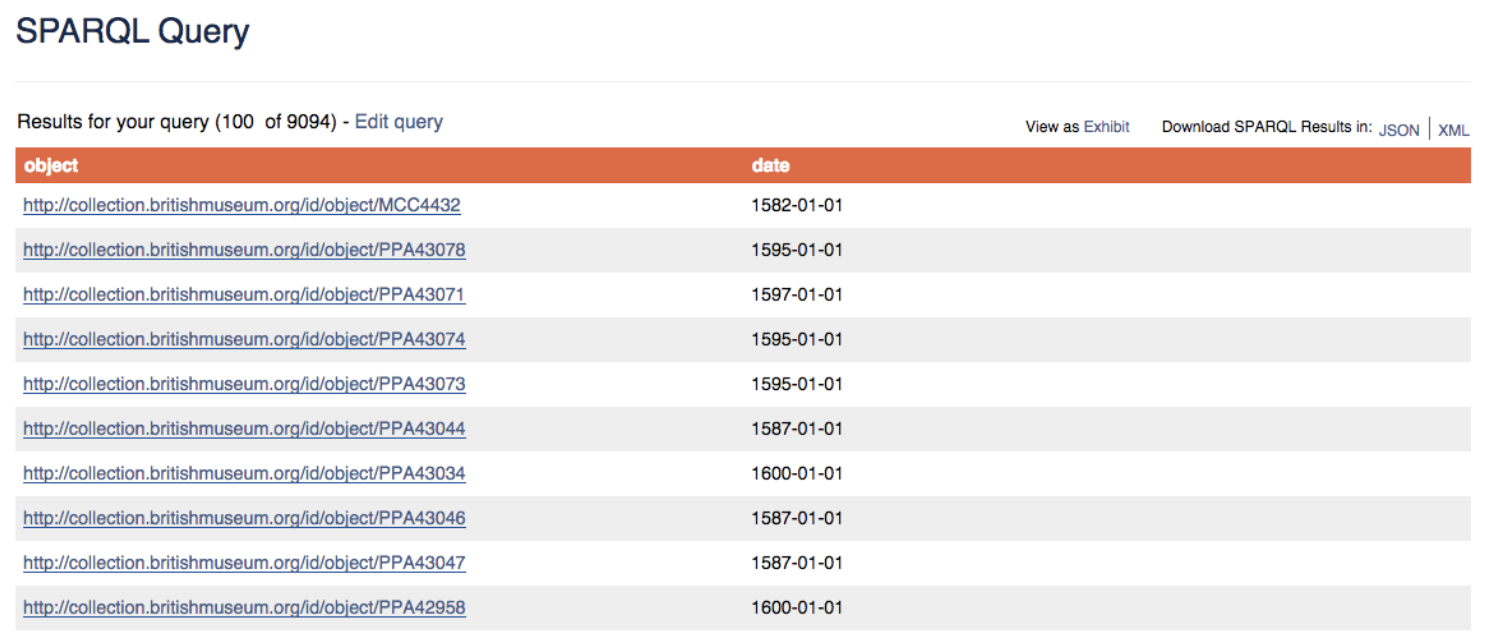Download results as XML
Viewport: 1500px width, 642px height.
click(x=1453, y=130)
